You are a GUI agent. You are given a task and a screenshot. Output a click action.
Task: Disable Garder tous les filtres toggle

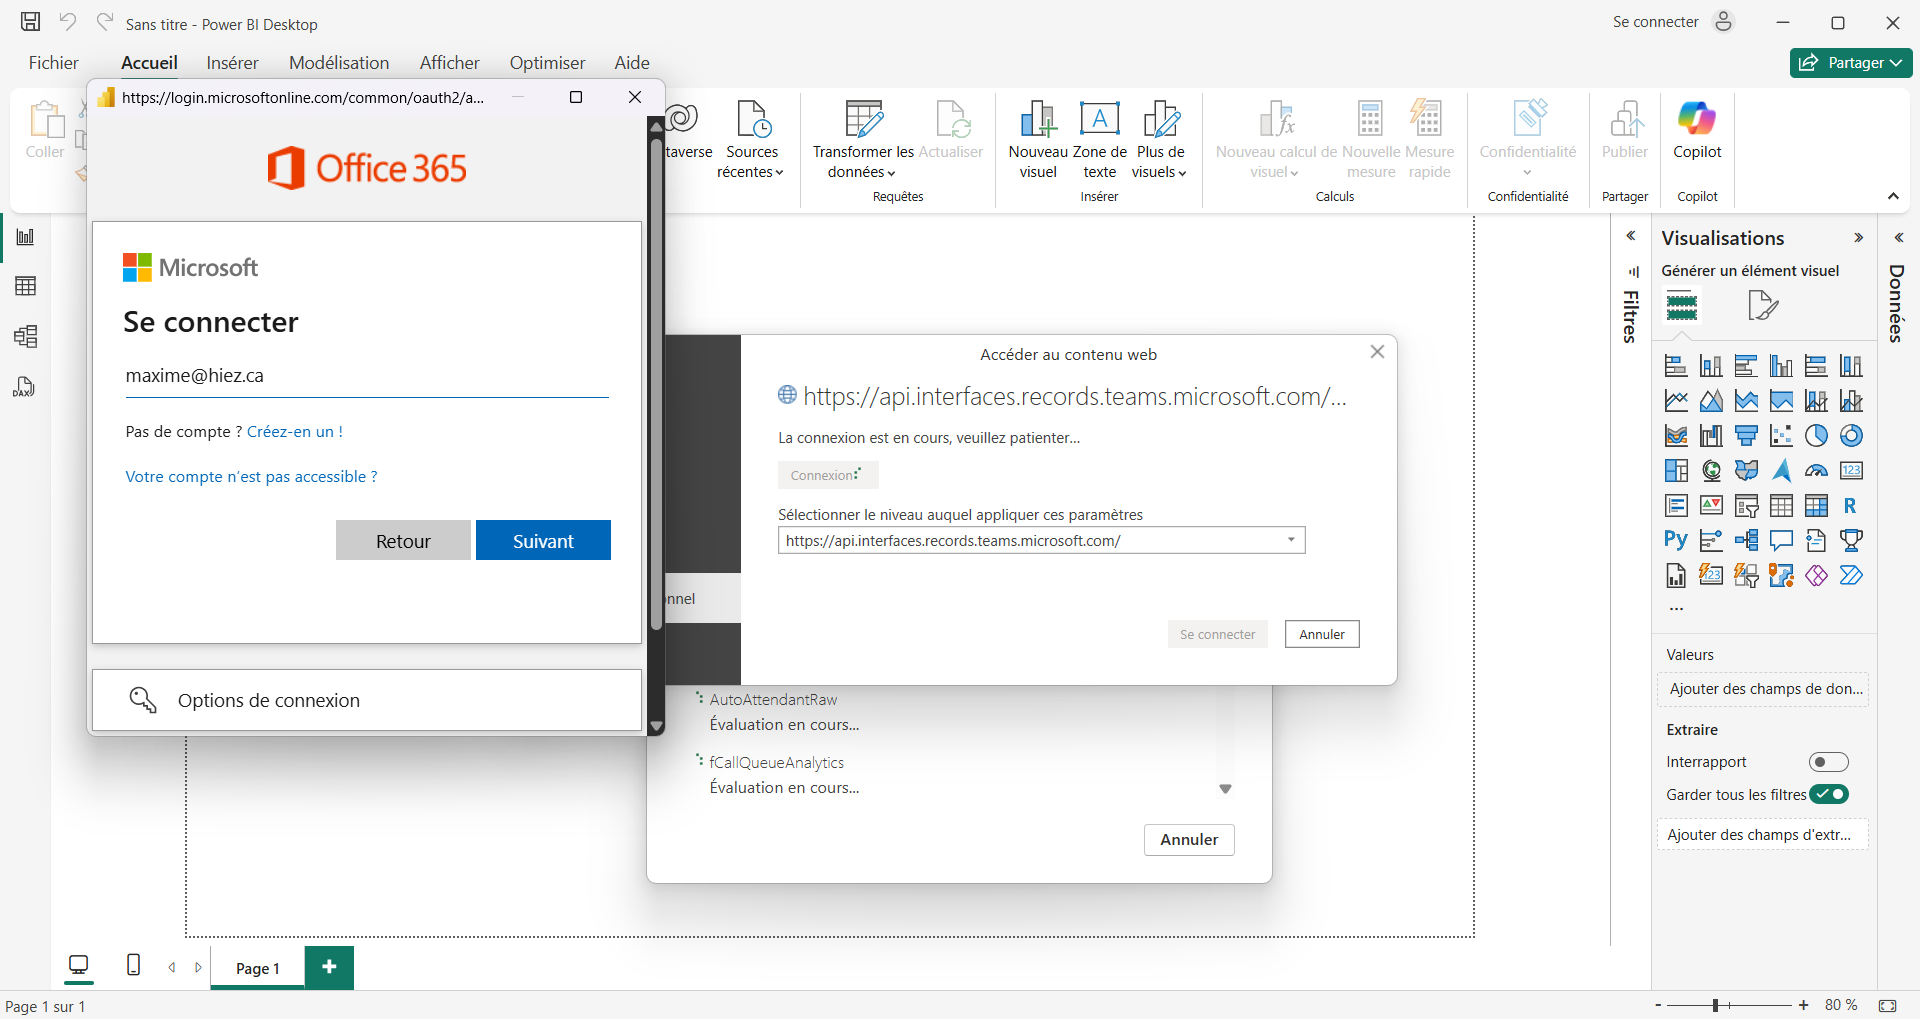[1828, 795]
